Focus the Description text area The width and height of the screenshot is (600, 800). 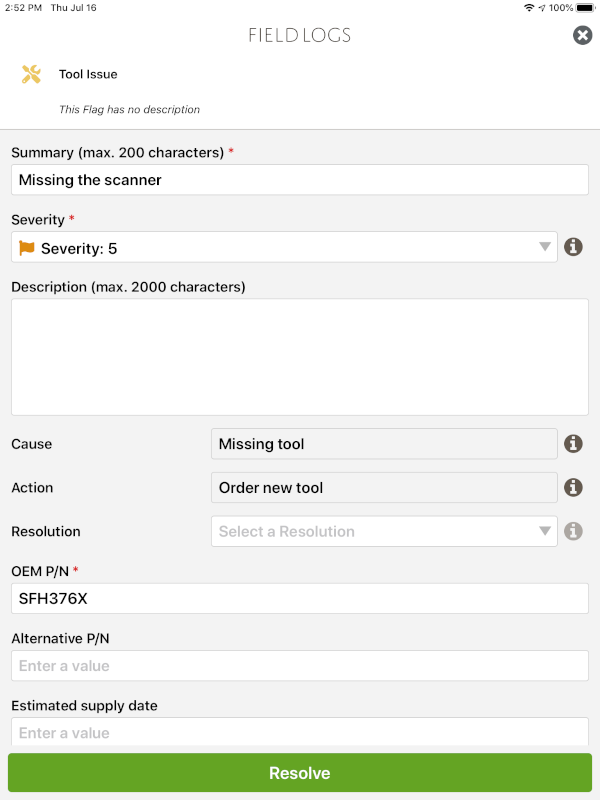pos(299,356)
